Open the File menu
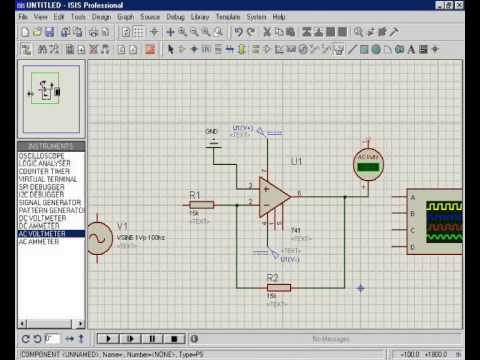This screenshot has width=480, height=360. click(x=23, y=17)
